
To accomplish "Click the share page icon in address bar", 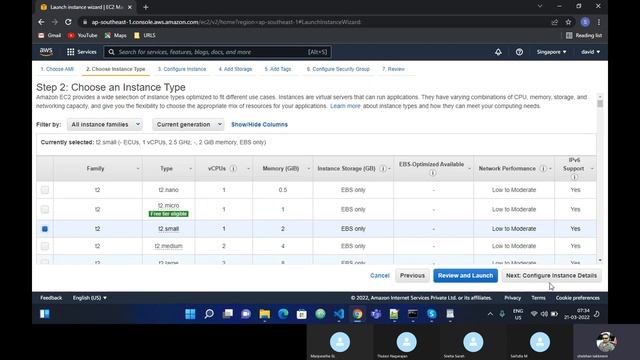I will pyautogui.click(x=554, y=22).
